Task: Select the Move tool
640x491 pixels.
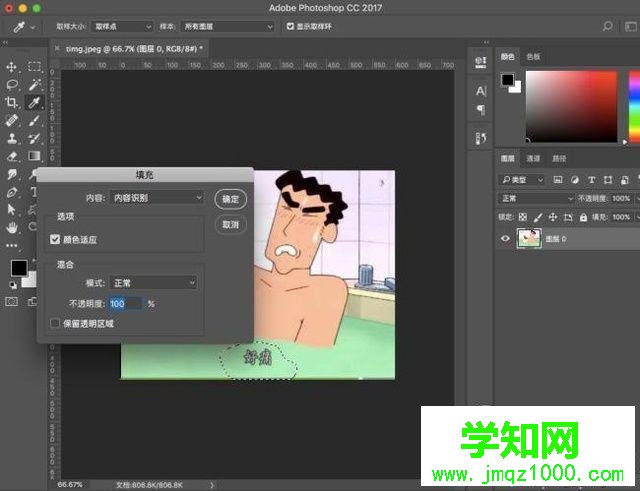Action: [x=11, y=67]
